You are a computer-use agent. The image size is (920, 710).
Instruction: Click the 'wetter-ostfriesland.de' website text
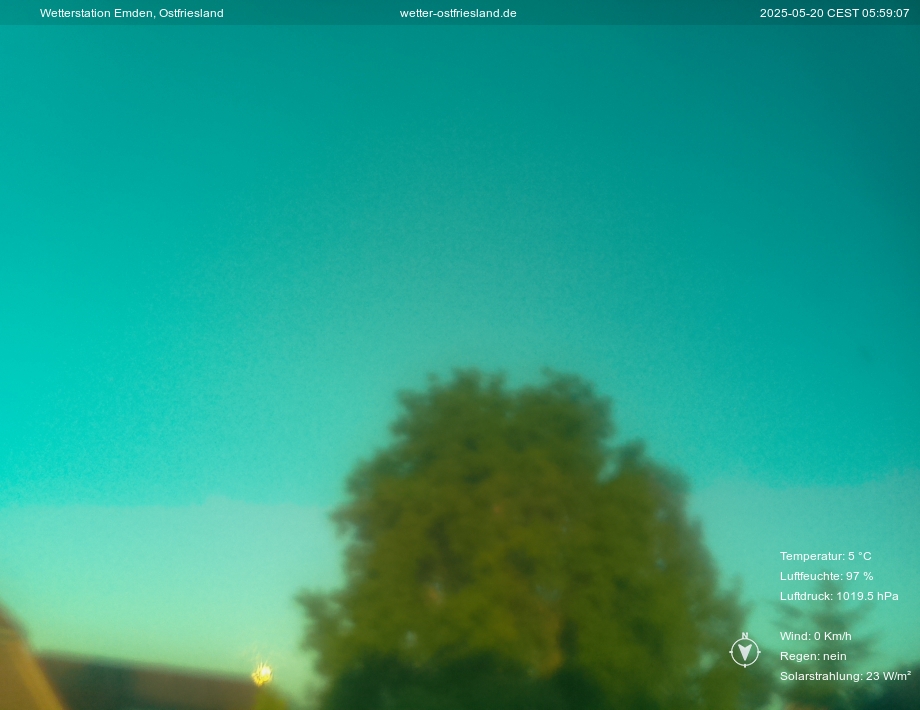(x=458, y=13)
